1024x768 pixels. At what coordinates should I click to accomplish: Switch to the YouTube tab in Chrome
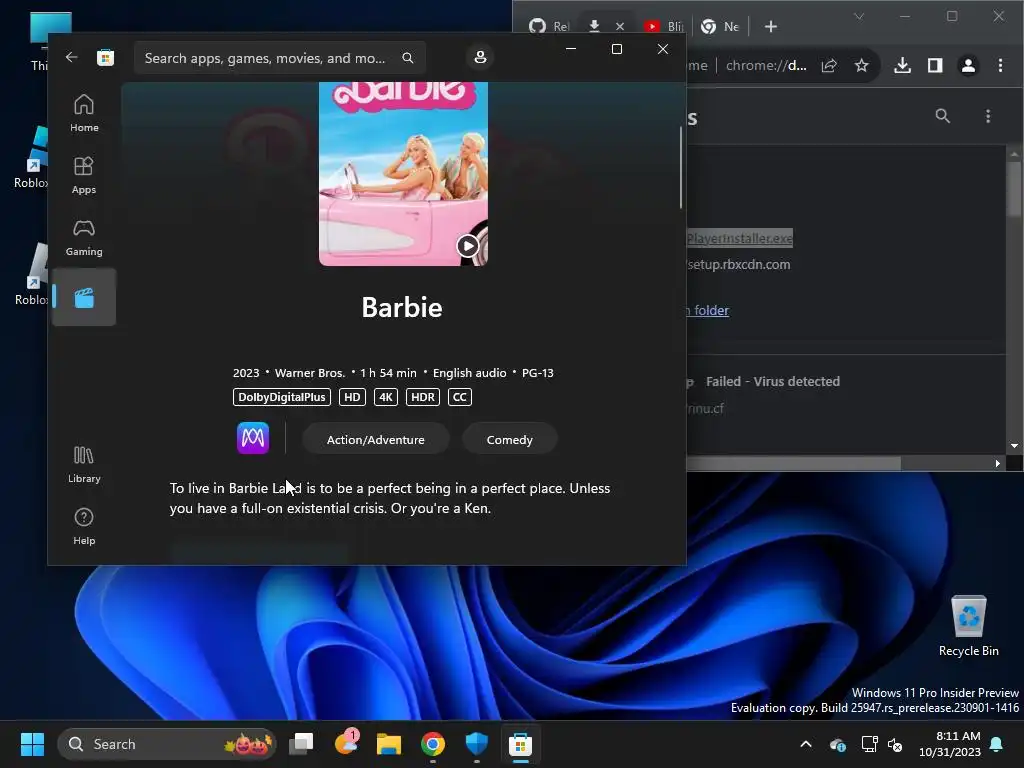663,26
